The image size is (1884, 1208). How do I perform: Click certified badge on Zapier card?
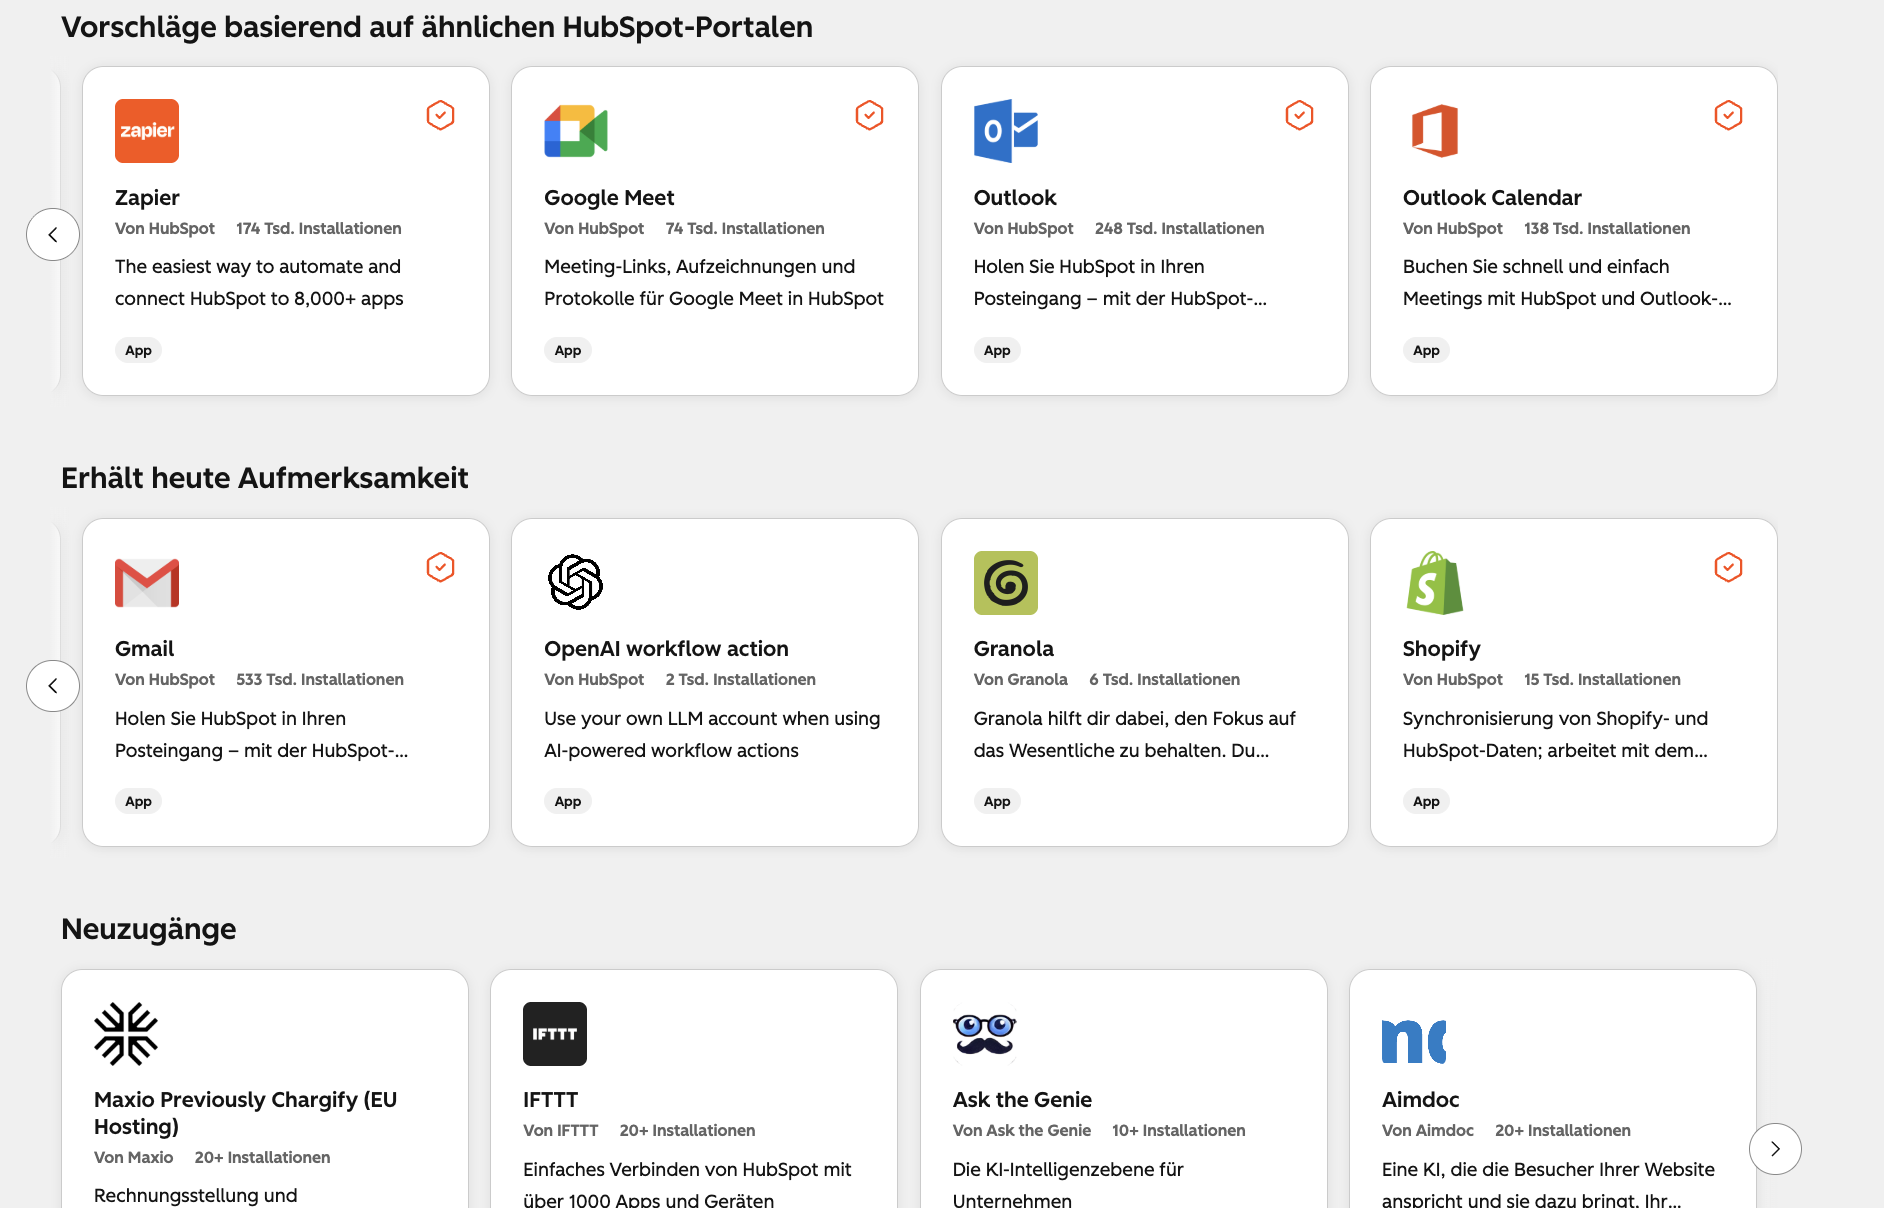tap(440, 115)
